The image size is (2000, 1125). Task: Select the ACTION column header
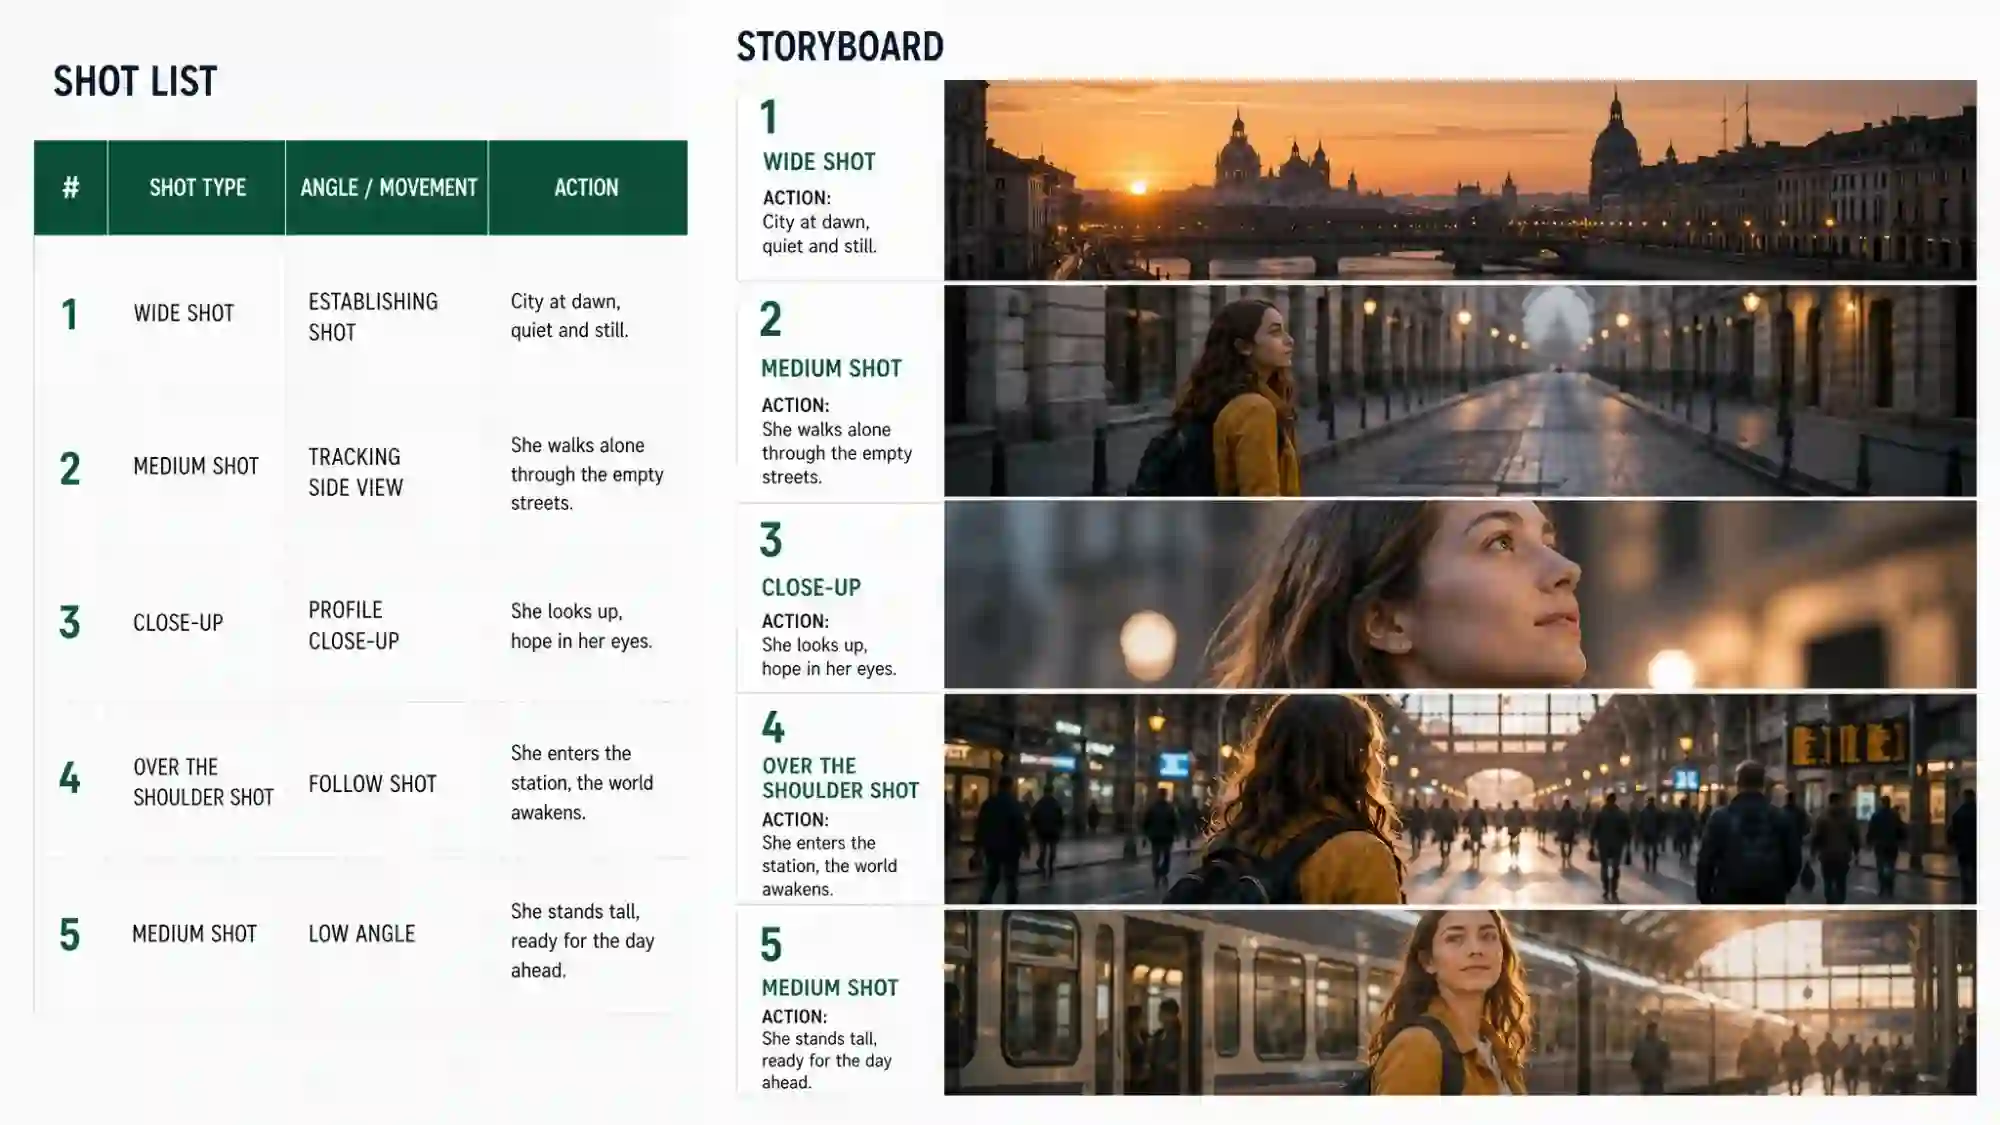click(x=587, y=188)
